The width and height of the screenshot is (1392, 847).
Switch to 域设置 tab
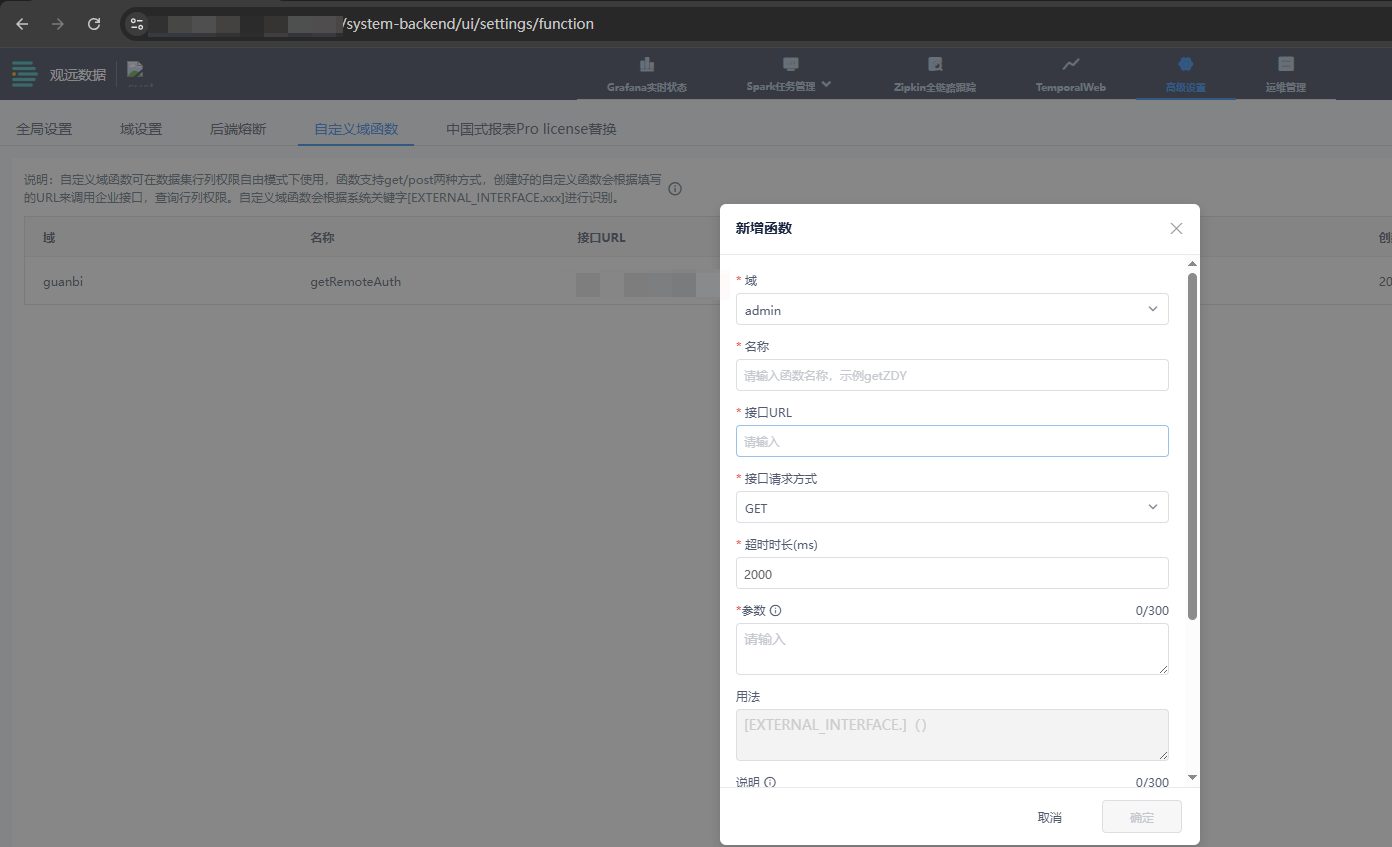coord(141,129)
